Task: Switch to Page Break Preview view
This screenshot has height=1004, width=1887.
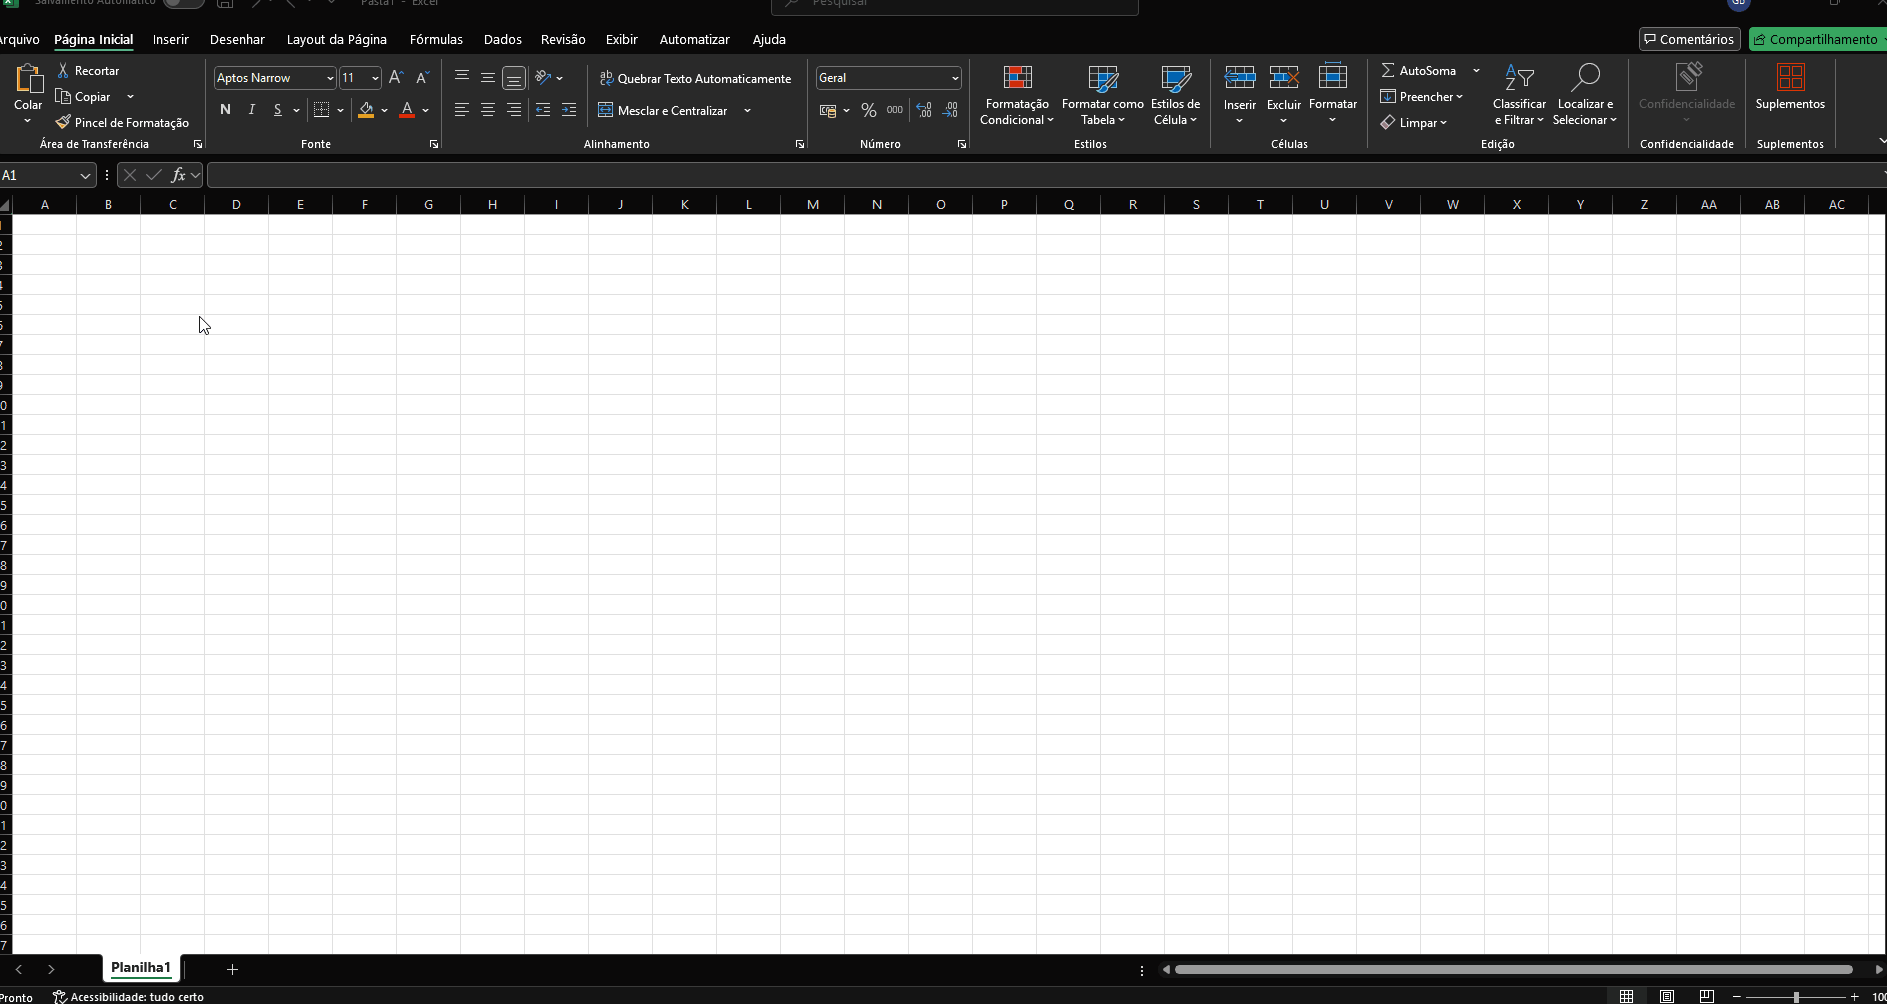Action: point(1707,996)
